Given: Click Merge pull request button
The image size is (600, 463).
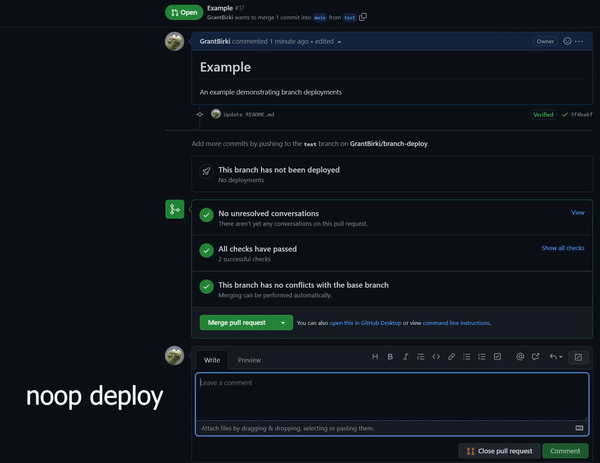Looking at the screenshot, I should click(236, 323).
